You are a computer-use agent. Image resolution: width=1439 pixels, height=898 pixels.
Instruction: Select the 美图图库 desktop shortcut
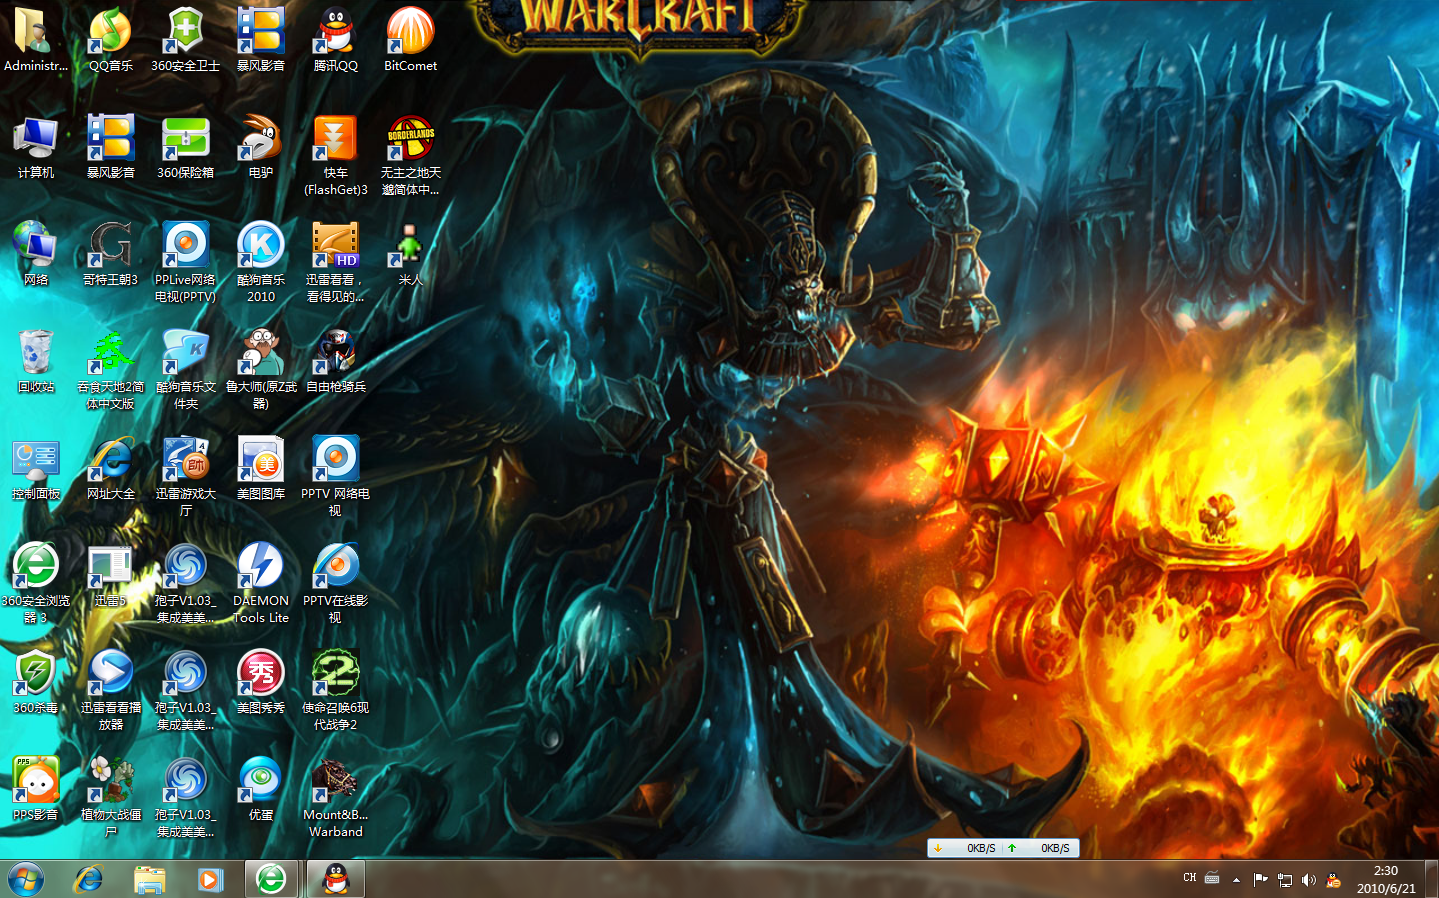[260, 468]
